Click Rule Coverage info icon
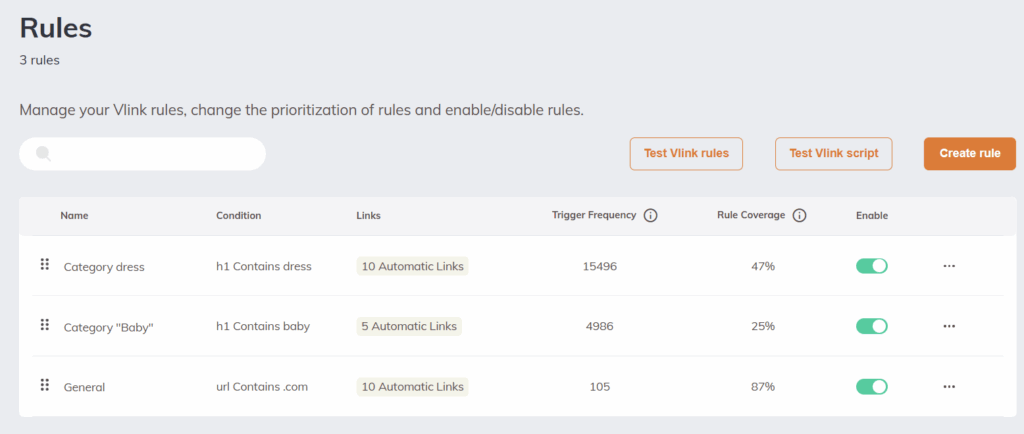 (x=799, y=215)
